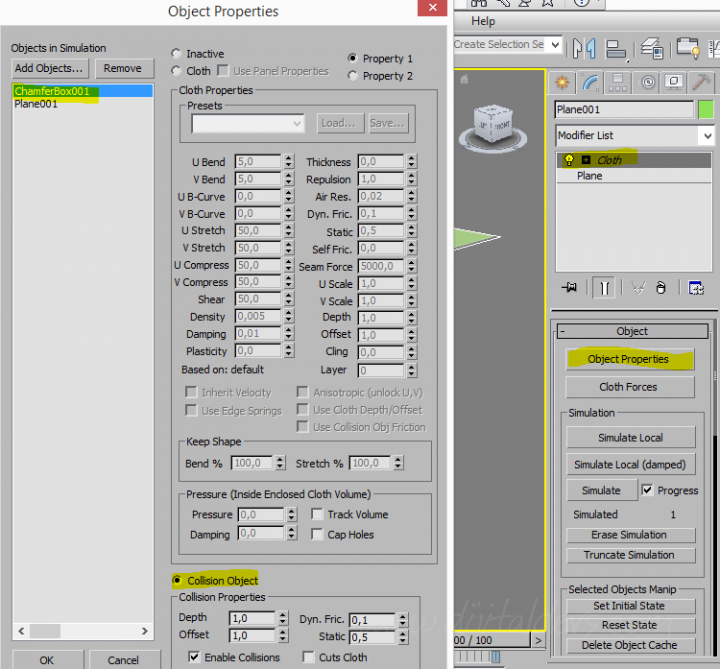The height and width of the screenshot is (669, 720).
Task: Uncheck the Progress checkbox
Action: tap(647, 490)
